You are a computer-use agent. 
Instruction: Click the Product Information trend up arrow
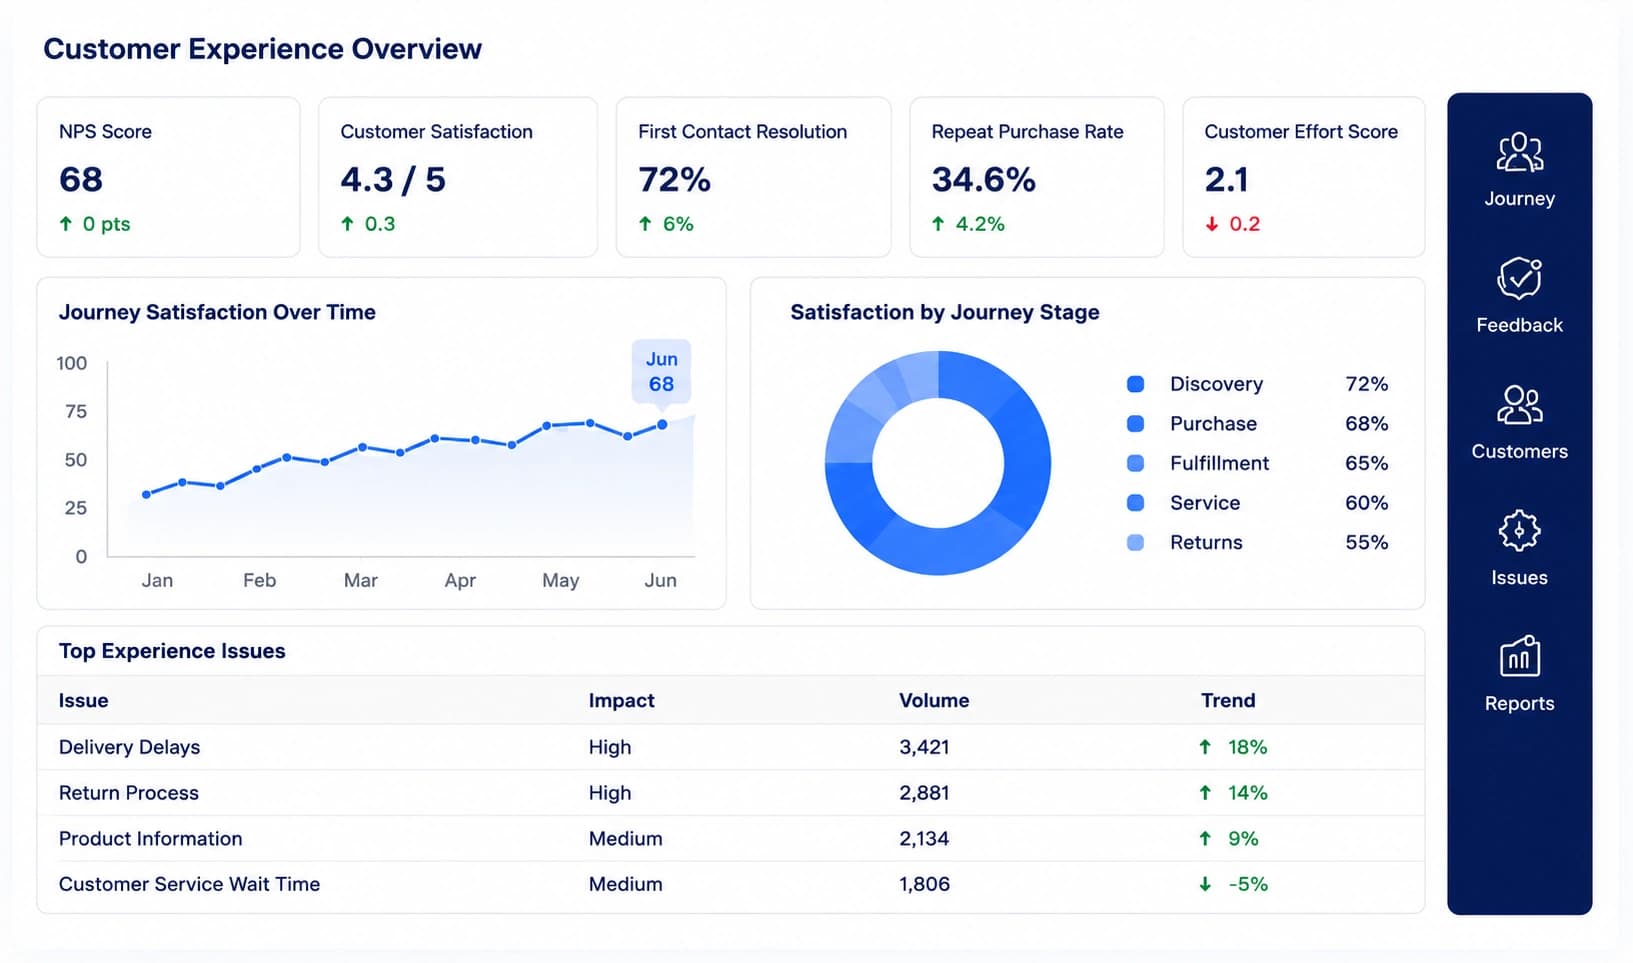click(1205, 839)
